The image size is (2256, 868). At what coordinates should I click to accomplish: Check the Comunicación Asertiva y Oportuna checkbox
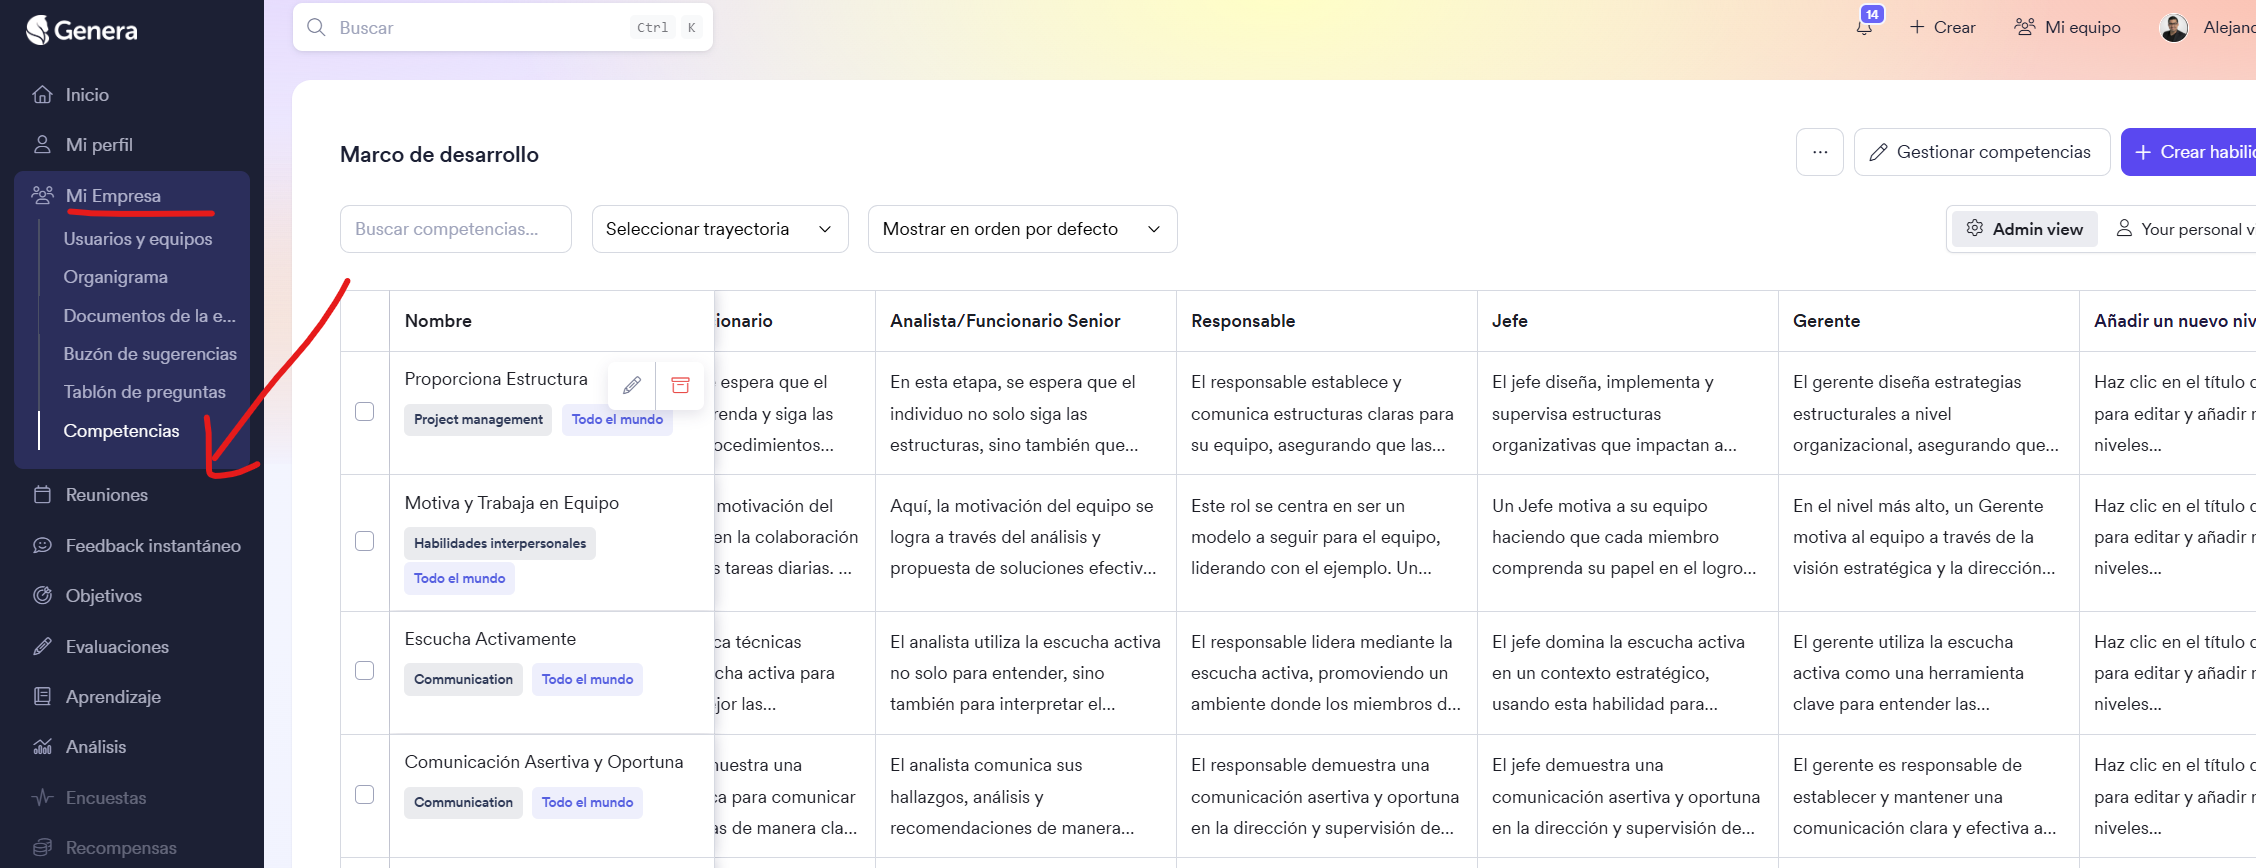(x=365, y=794)
